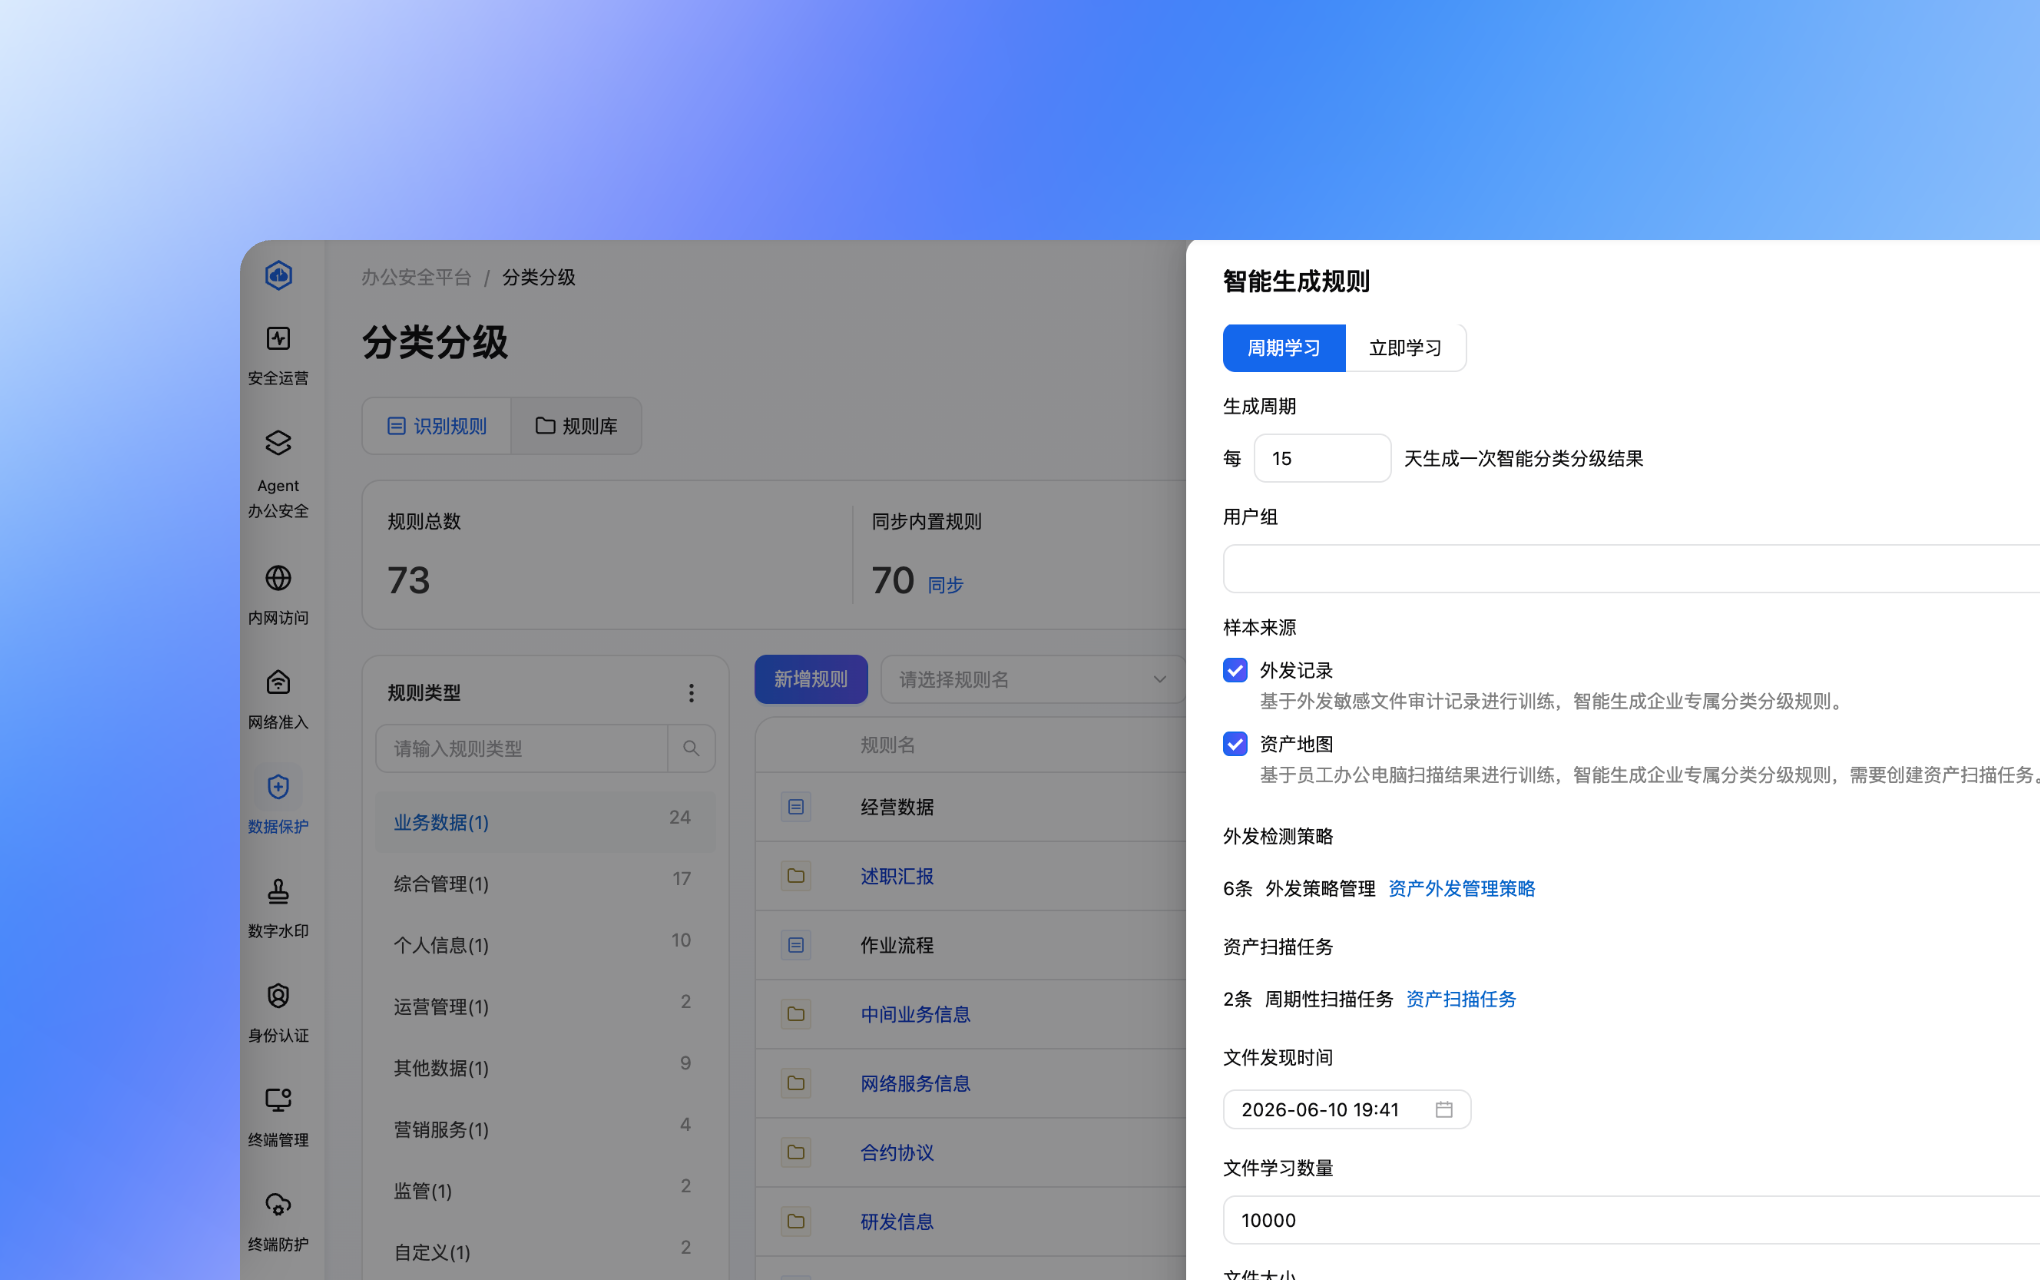This screenshot has height=1280, width=2040.
Task: Click folder icon of 合约协议 row
Action: point(796,1152)
